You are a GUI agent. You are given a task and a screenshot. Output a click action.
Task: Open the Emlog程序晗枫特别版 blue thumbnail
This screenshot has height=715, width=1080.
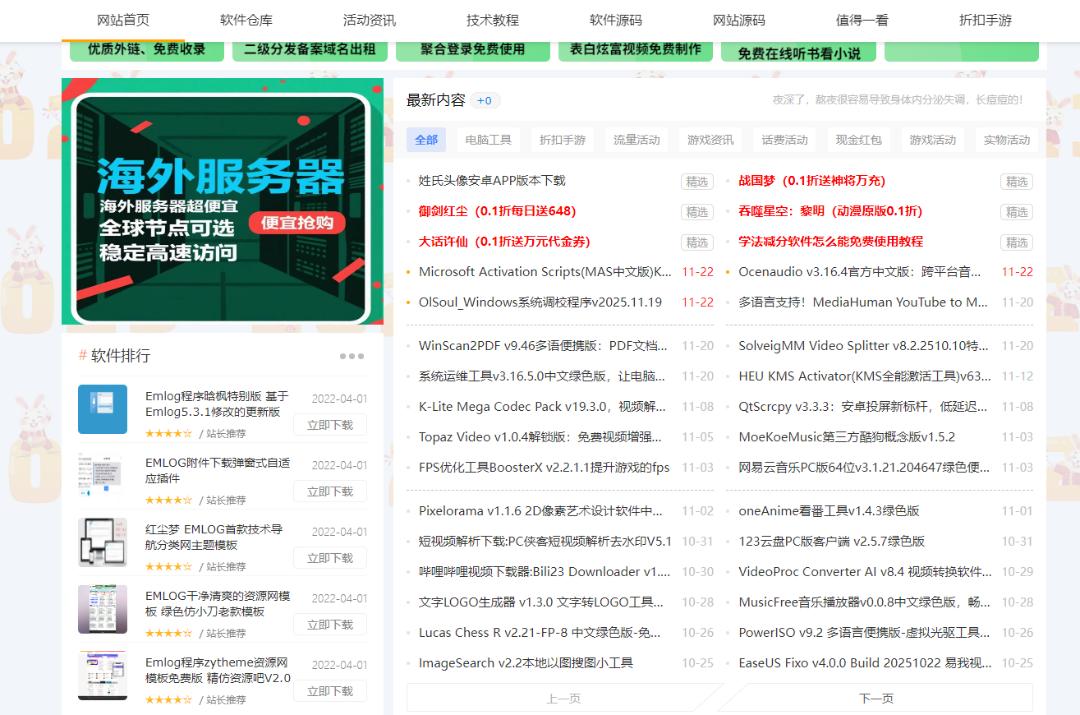pos(102,409)
